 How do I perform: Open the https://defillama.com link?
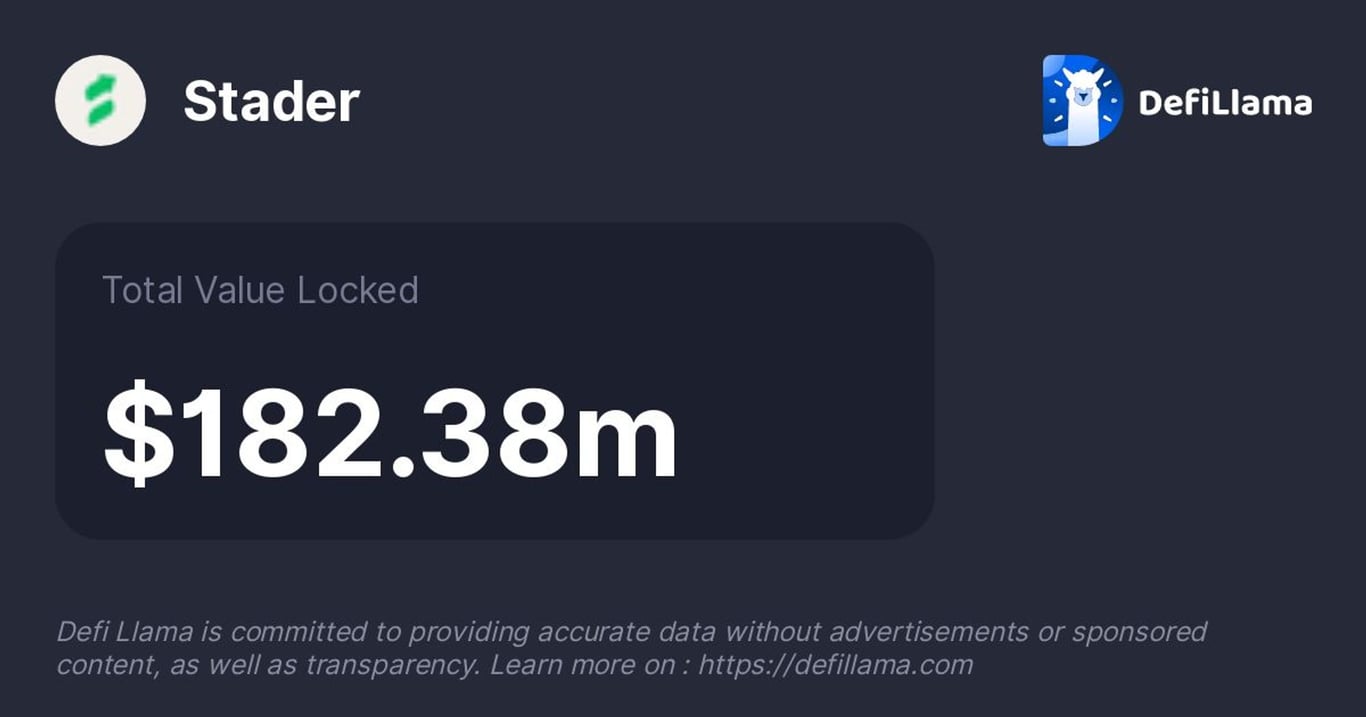835,665
